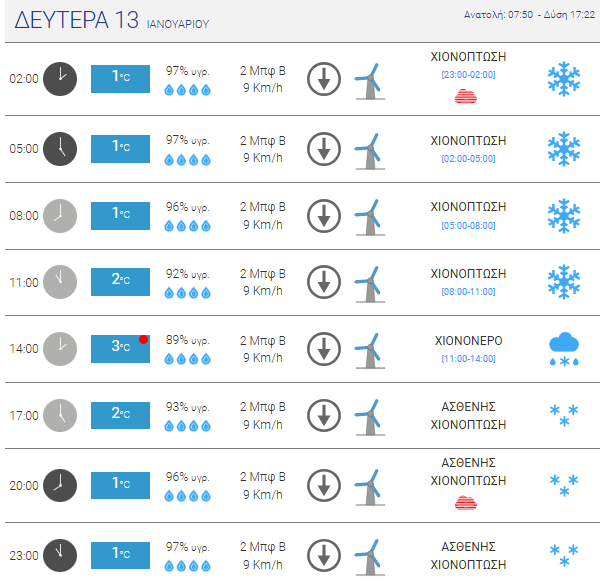600x585 pixels.
Task: Click the red dot on the 3°C box
Action: (143, 339)
